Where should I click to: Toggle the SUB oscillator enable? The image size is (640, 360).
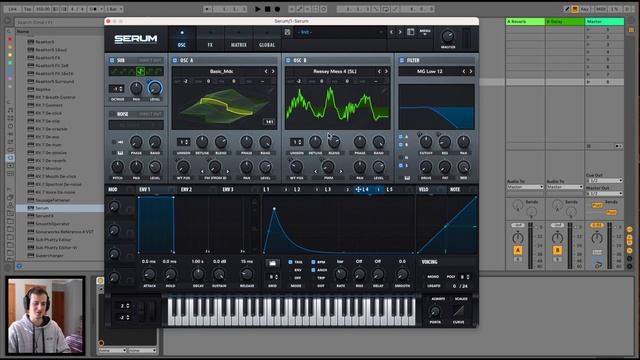tap(112, 60)
